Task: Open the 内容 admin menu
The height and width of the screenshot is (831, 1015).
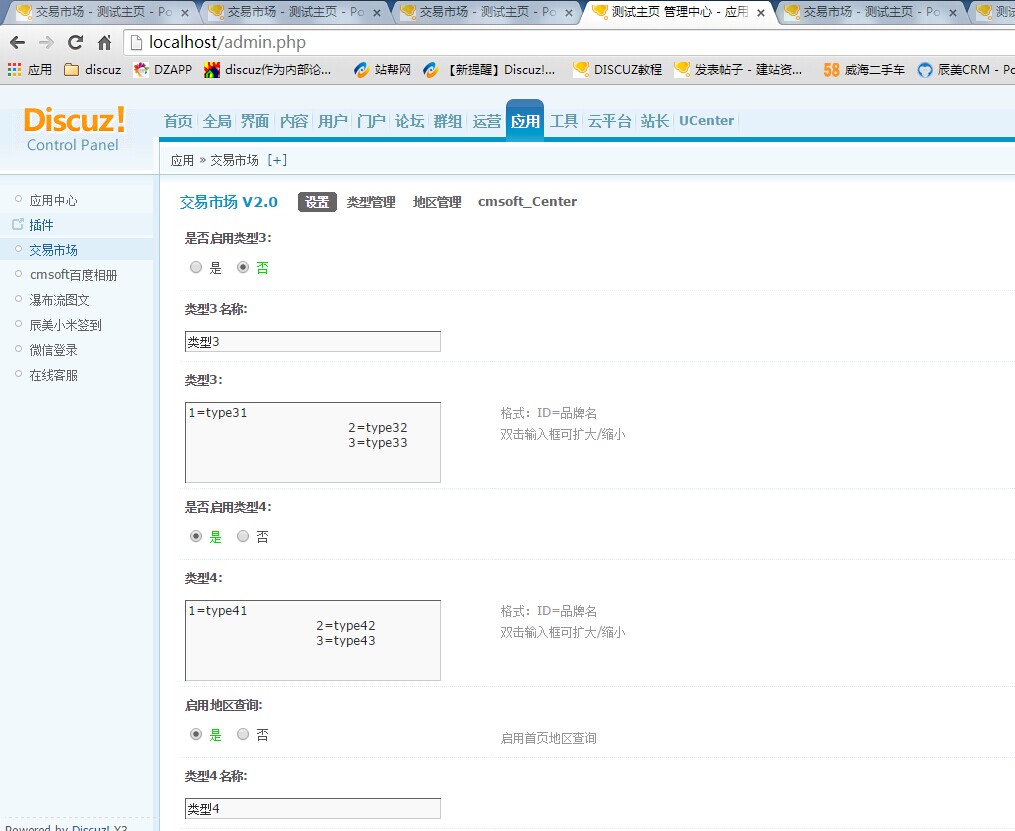Action: click(294, 121)
